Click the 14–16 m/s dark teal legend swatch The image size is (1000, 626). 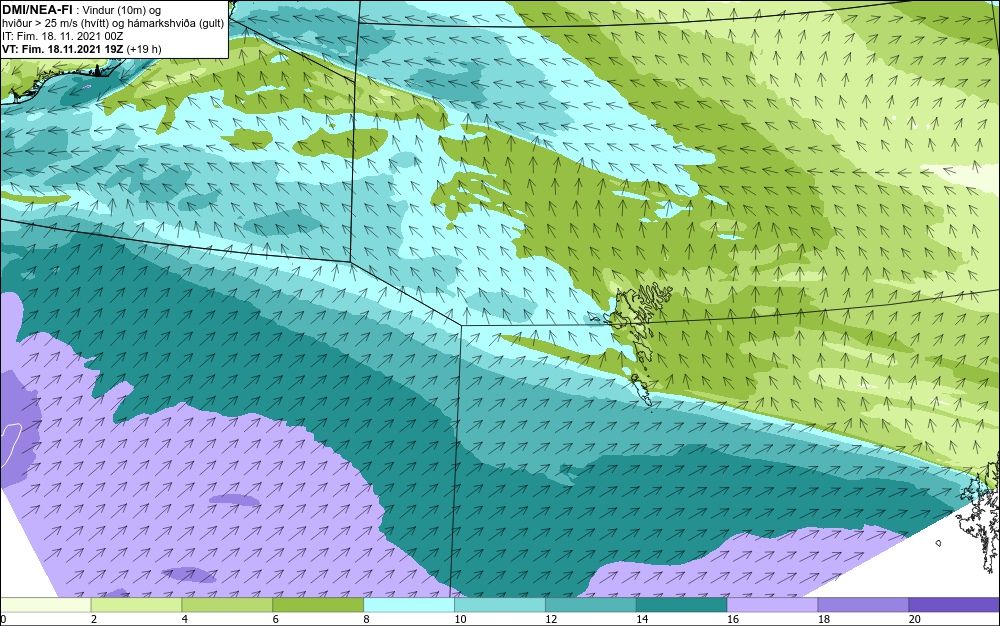pos(682,604)
